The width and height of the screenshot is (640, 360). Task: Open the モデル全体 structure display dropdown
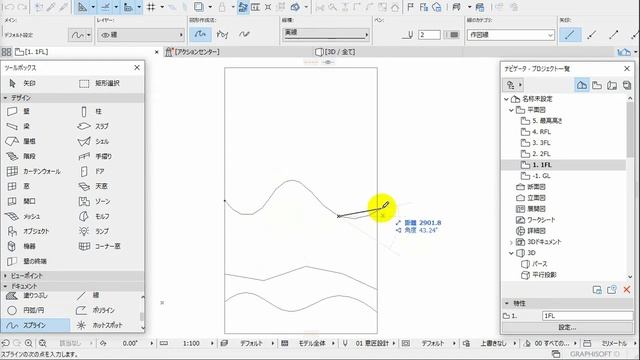pos(312,344)
